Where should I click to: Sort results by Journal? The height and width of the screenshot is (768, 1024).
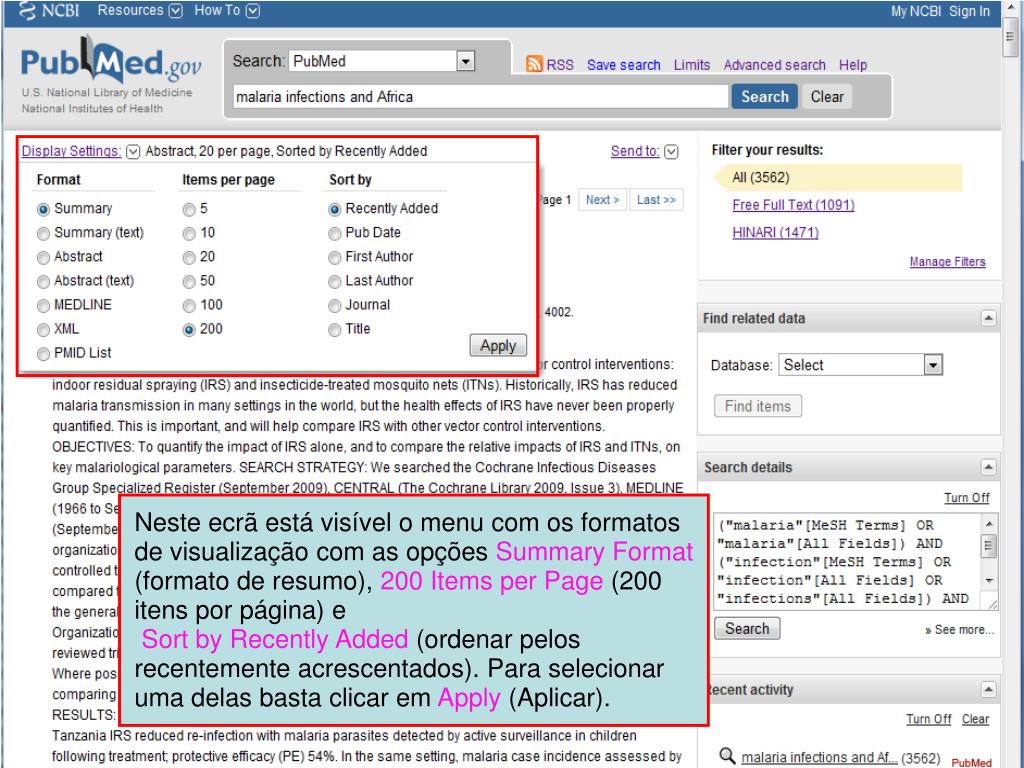(x=334, y=306)
